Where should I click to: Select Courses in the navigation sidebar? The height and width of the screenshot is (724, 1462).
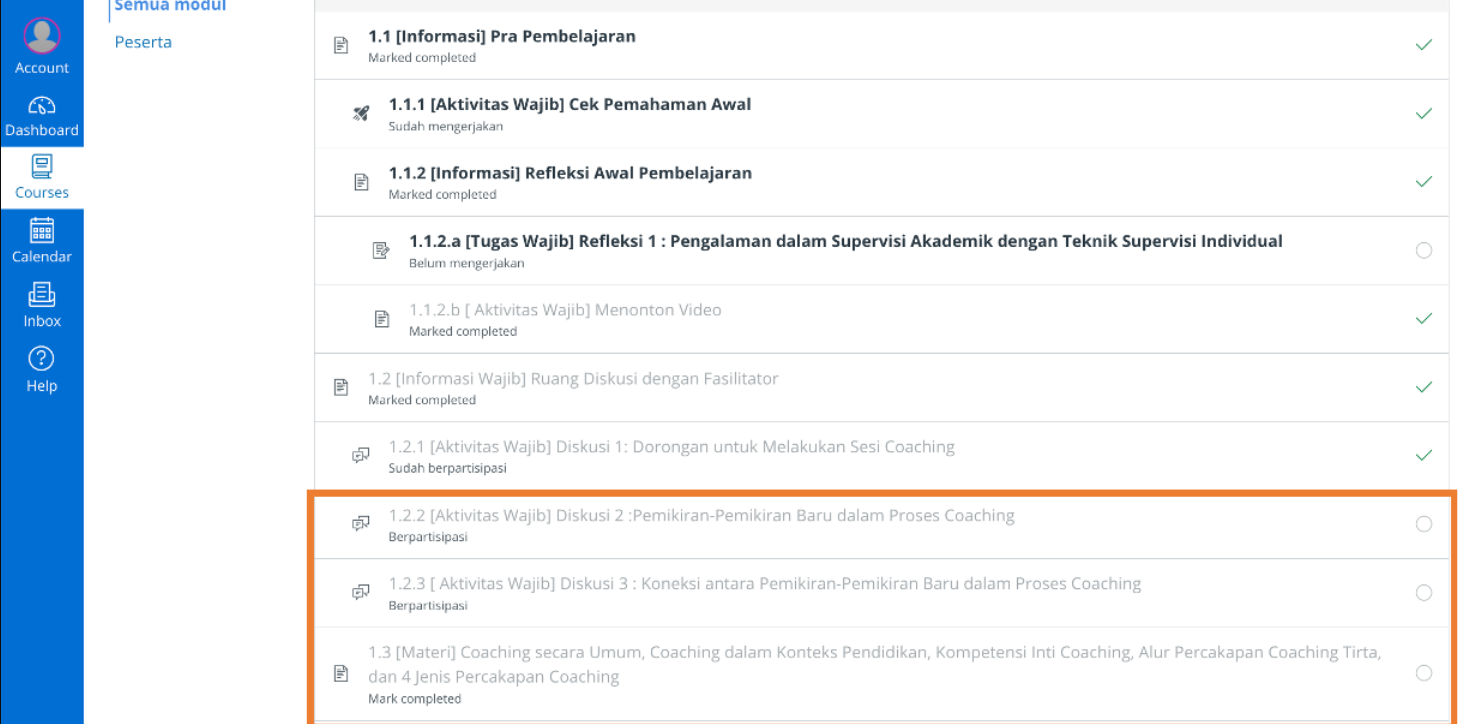pos(42,178)
